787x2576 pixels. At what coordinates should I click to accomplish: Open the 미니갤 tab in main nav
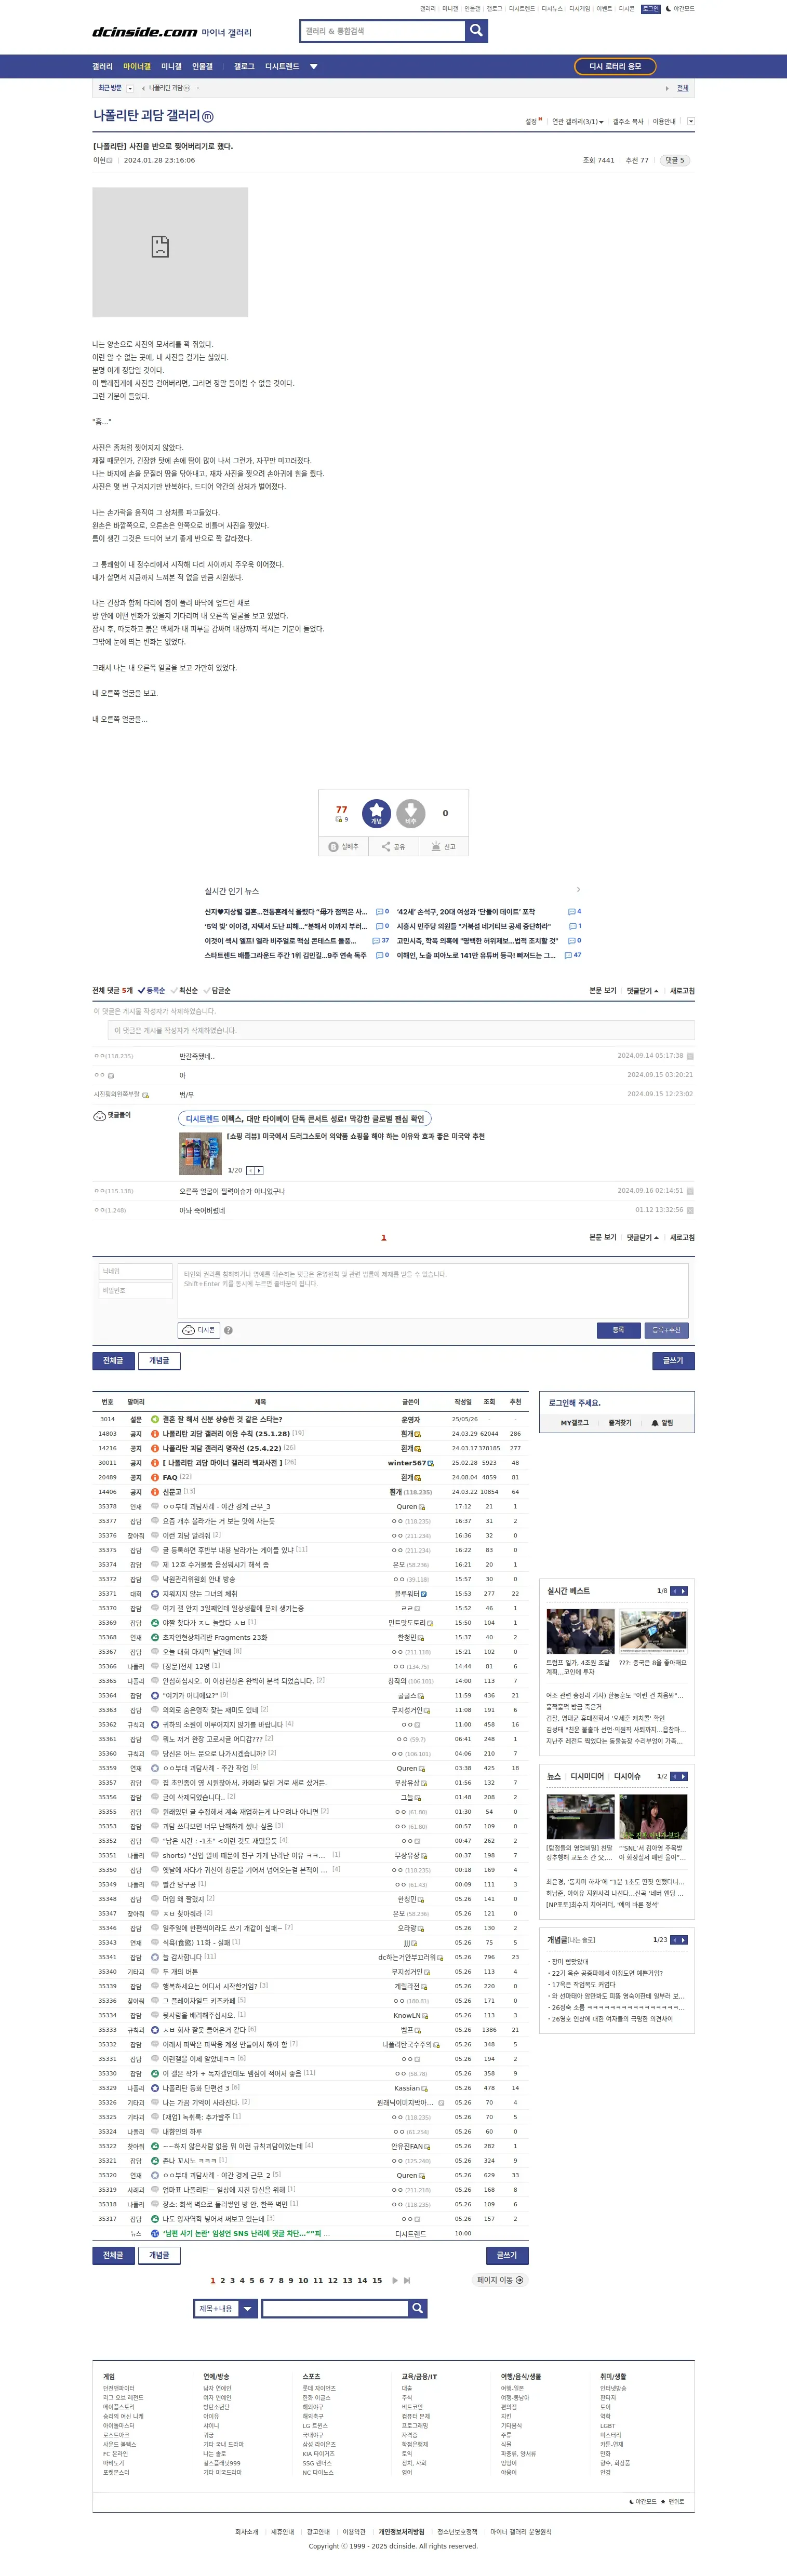172,67
